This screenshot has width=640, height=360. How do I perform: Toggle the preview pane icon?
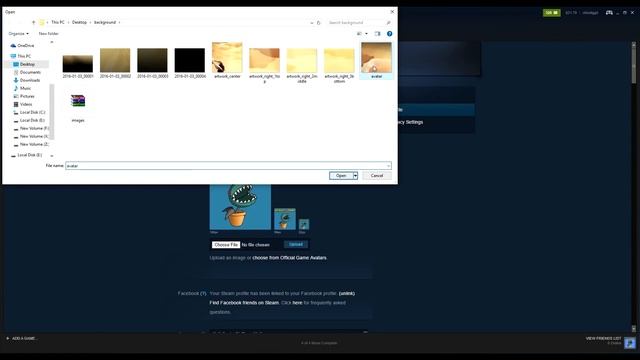point(378,34)
